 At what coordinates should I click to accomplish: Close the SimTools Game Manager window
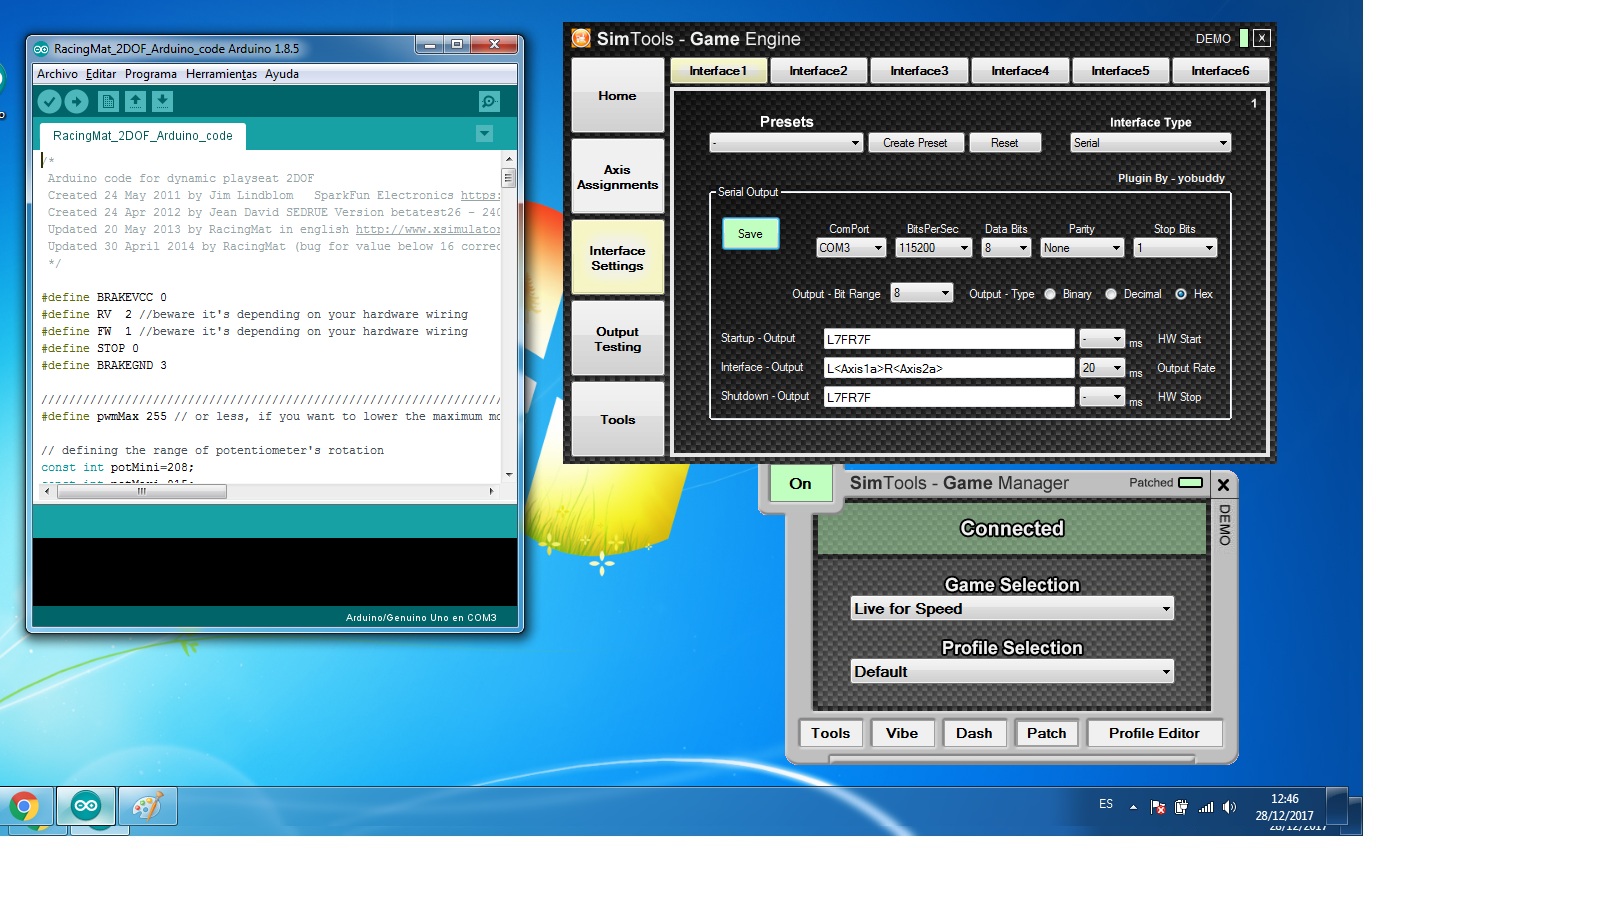1223,484
